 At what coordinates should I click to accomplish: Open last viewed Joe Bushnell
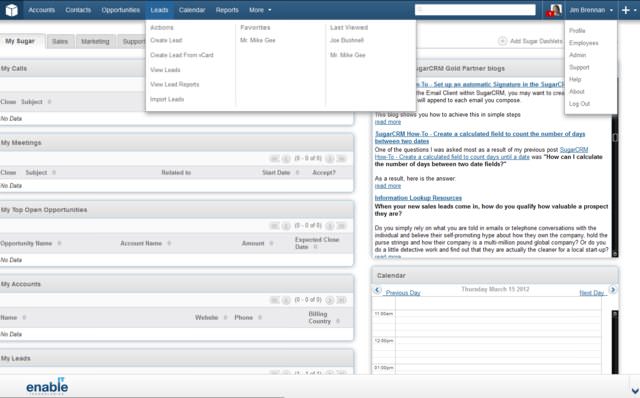click(x=347, y=40)
